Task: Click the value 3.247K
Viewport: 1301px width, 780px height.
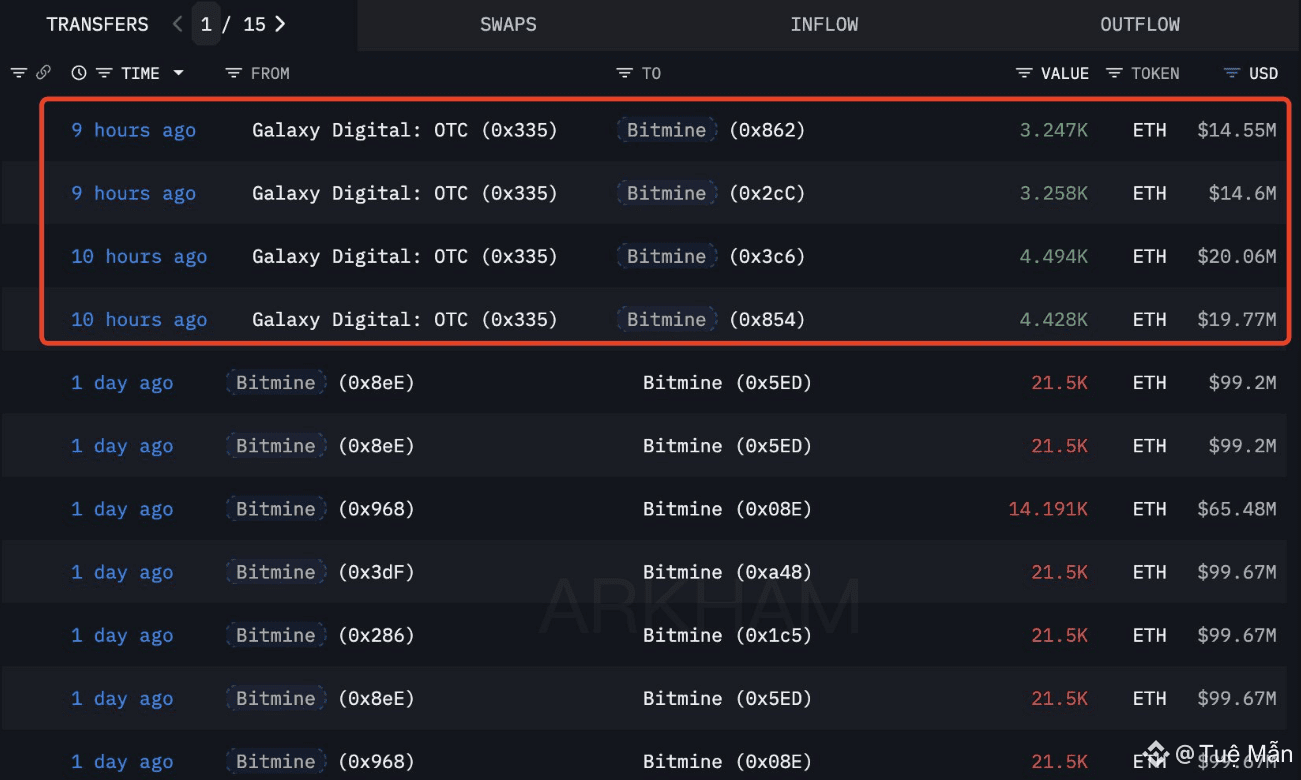Action: 1053,130
